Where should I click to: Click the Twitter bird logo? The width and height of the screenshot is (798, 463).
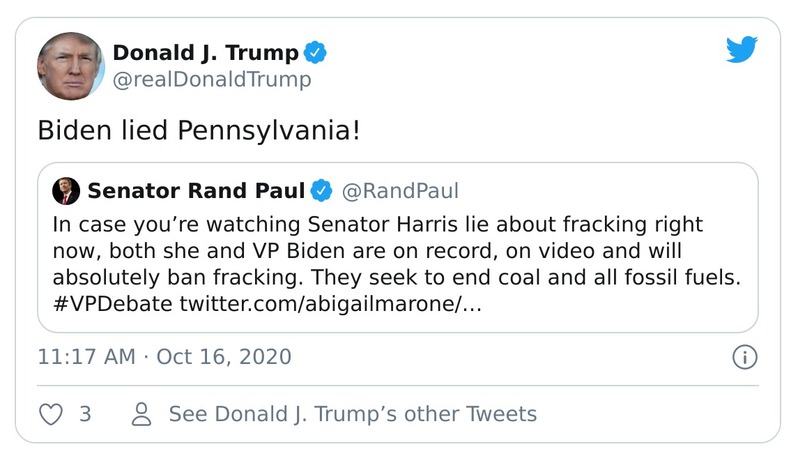[x=742, y=50]
